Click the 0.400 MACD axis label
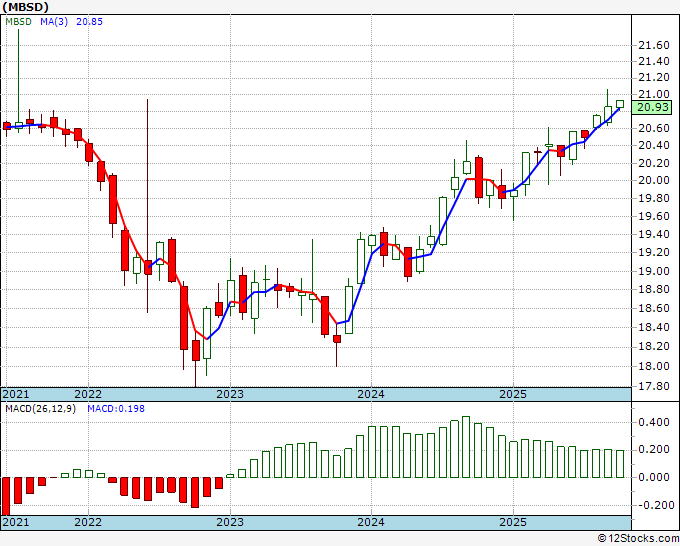Image resolution: width=680 pixels, height=546 pixels. (x=656, y=422)
